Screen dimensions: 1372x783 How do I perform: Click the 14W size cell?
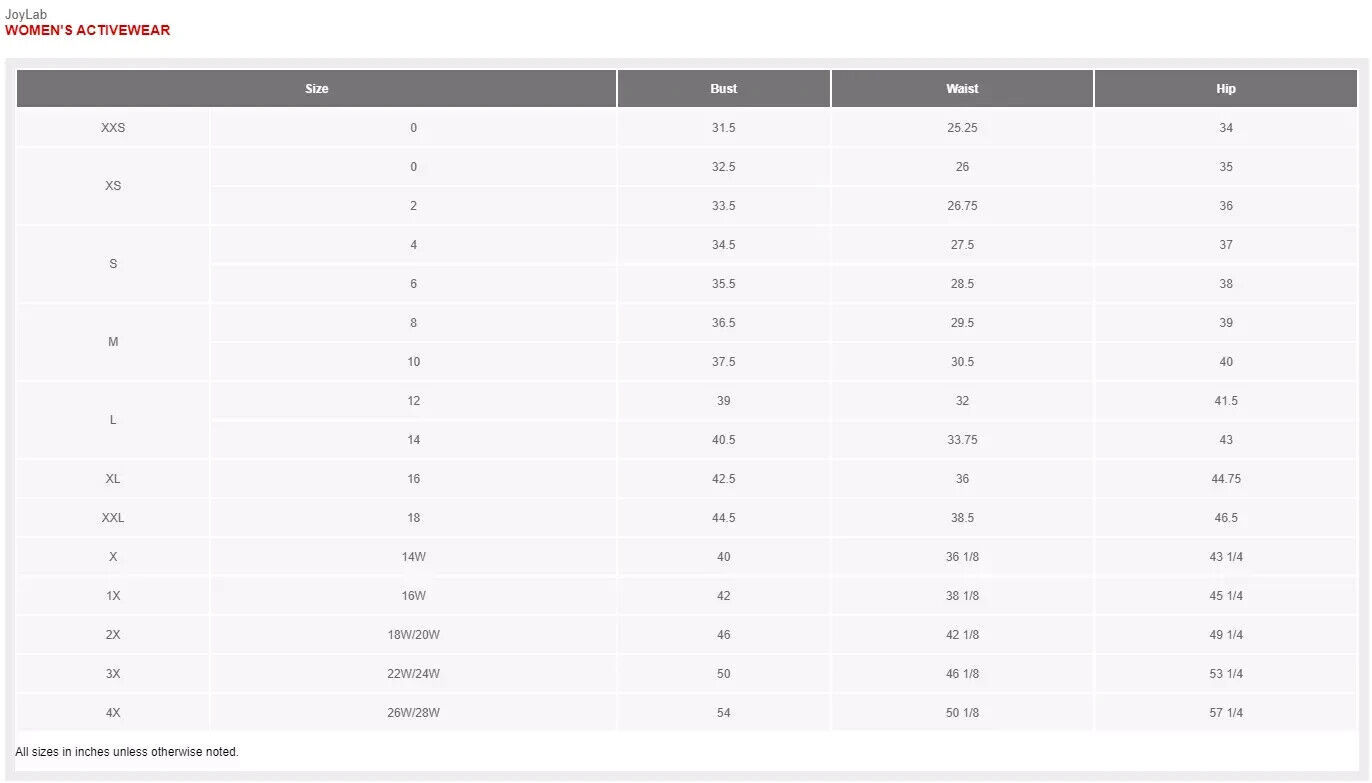coord(414,557)
